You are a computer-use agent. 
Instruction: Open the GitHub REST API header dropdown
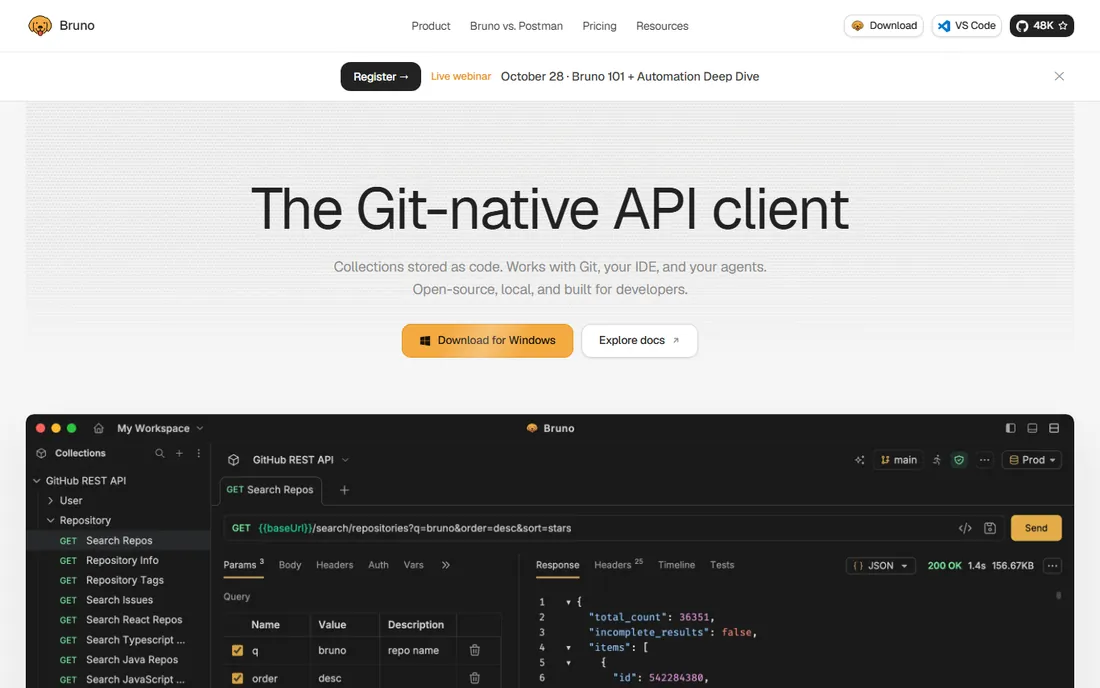coord(345,460)
